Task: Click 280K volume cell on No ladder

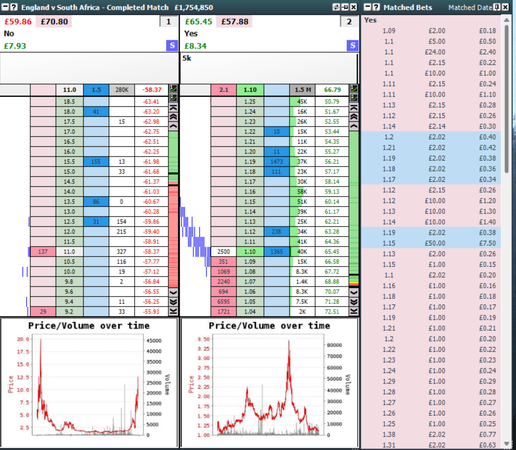Action: [x=122, y=90]
